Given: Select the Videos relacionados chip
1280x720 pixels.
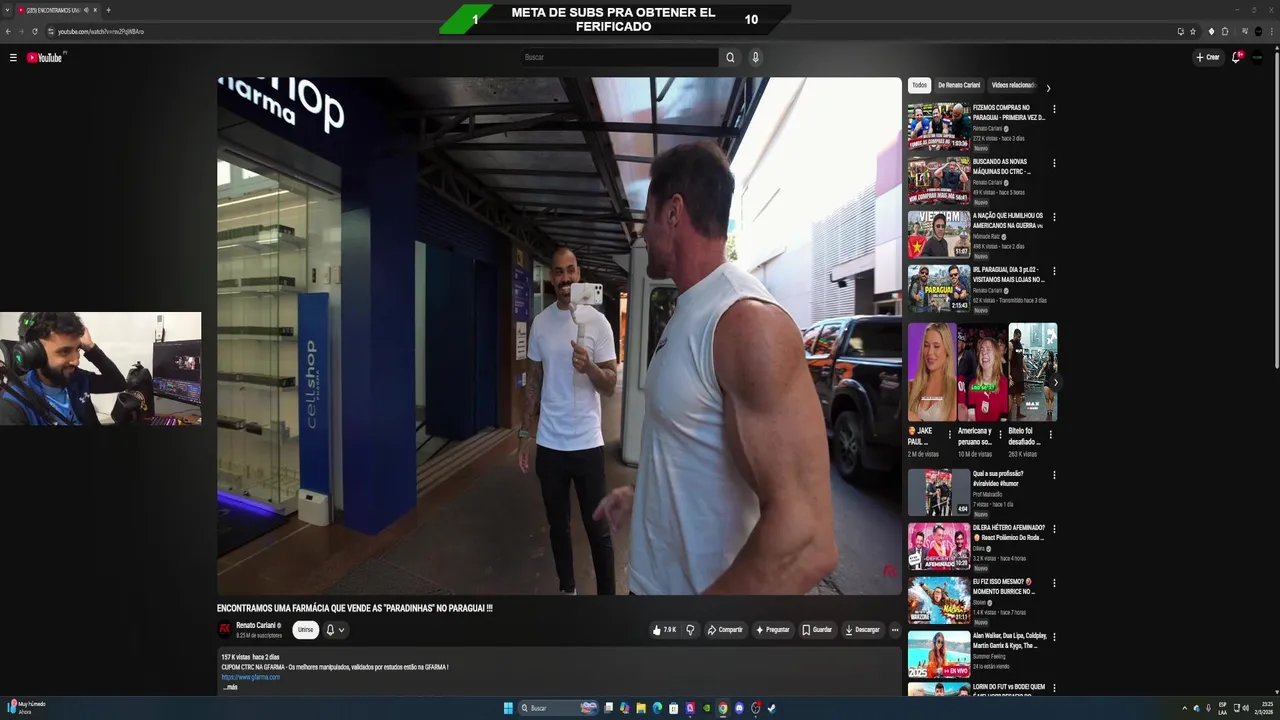Looking at the screenshot, I should (x=1013, y=85).
